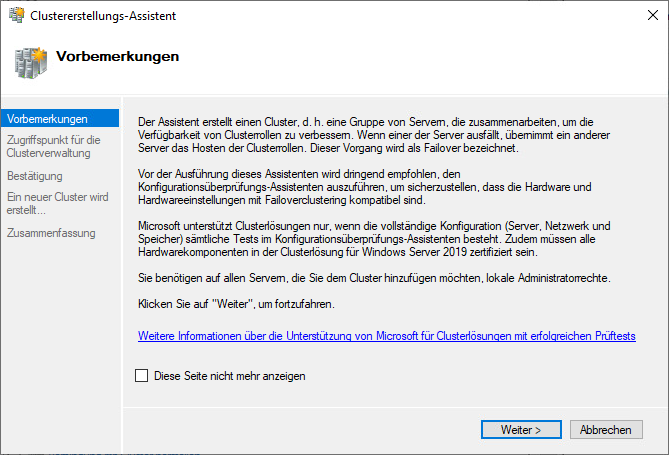Select 'Ein neuer Cluster wird erstellt...' step

(x=57, y=204)
